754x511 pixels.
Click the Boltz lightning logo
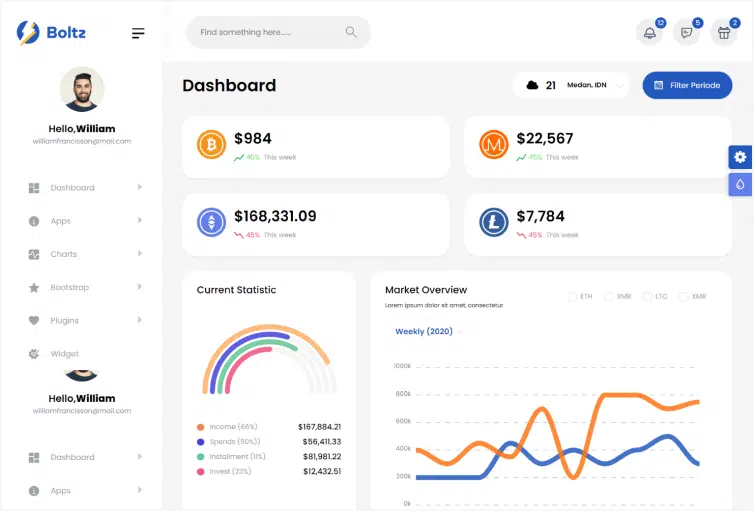coord(28,33)
